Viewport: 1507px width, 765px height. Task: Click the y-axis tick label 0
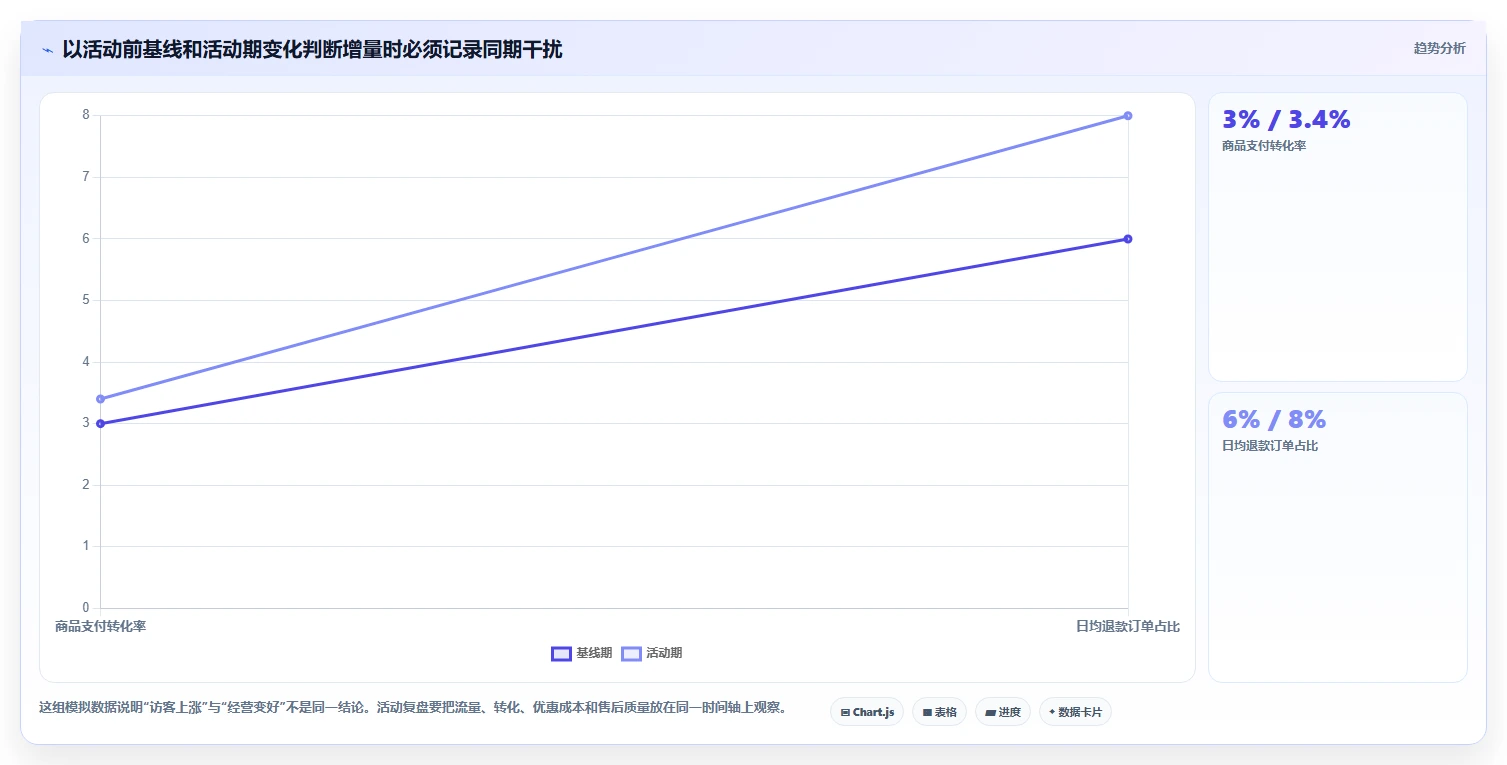tap(86, 608)
